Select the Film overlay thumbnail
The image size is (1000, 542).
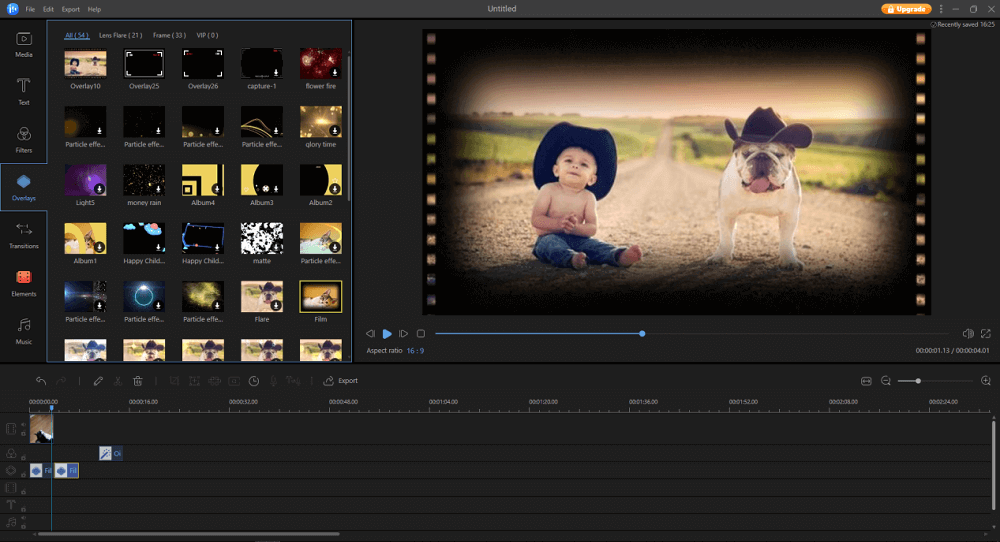click(320, 296)
